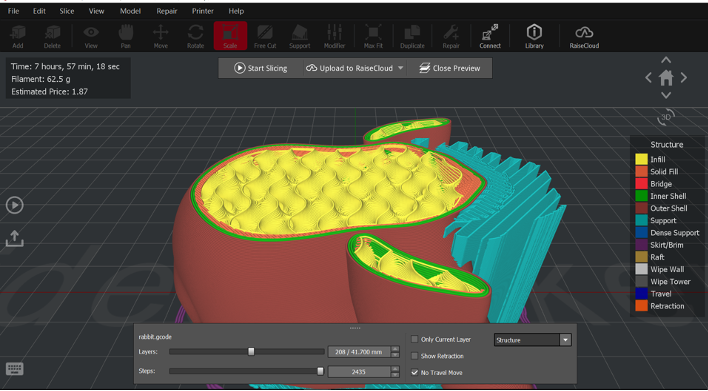Open the Slice menu
708x391 pixels.
pos(67,11)
